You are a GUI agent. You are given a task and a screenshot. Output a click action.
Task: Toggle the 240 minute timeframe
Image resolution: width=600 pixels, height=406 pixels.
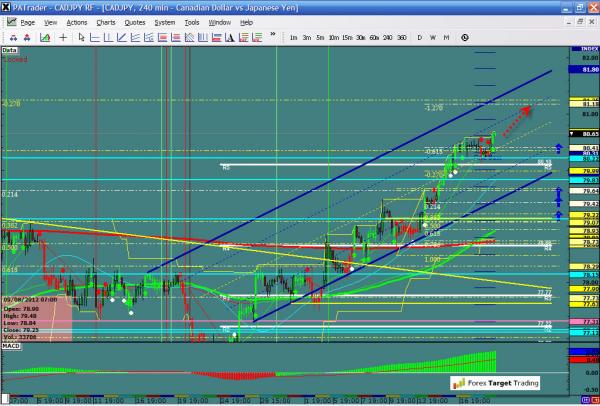(x=385, y=37)
